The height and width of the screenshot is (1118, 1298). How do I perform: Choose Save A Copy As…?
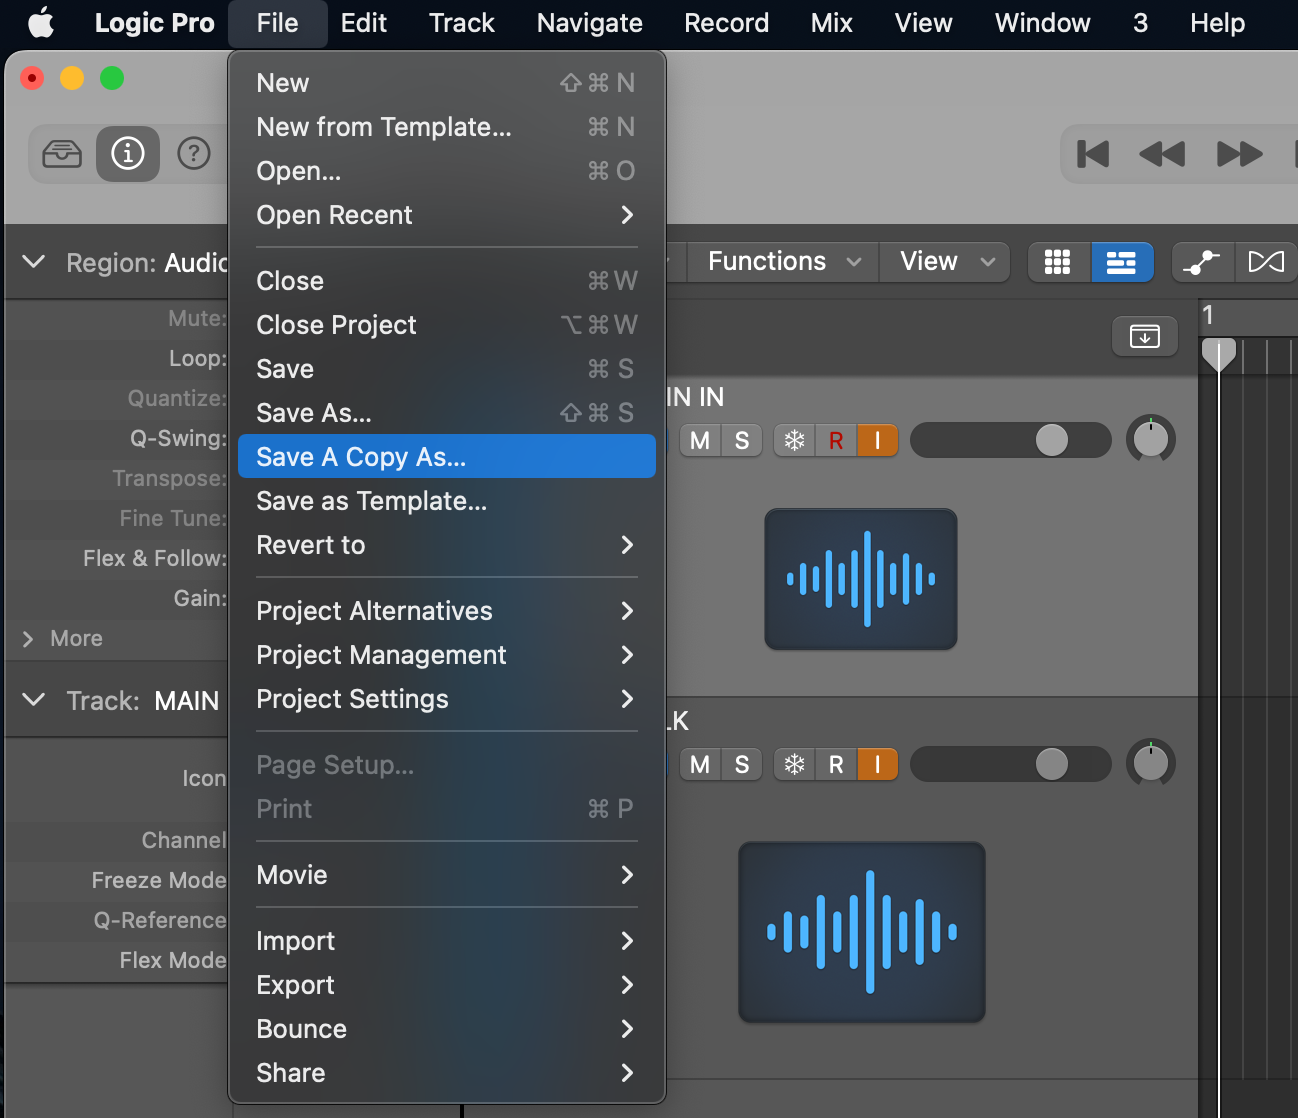447,457
